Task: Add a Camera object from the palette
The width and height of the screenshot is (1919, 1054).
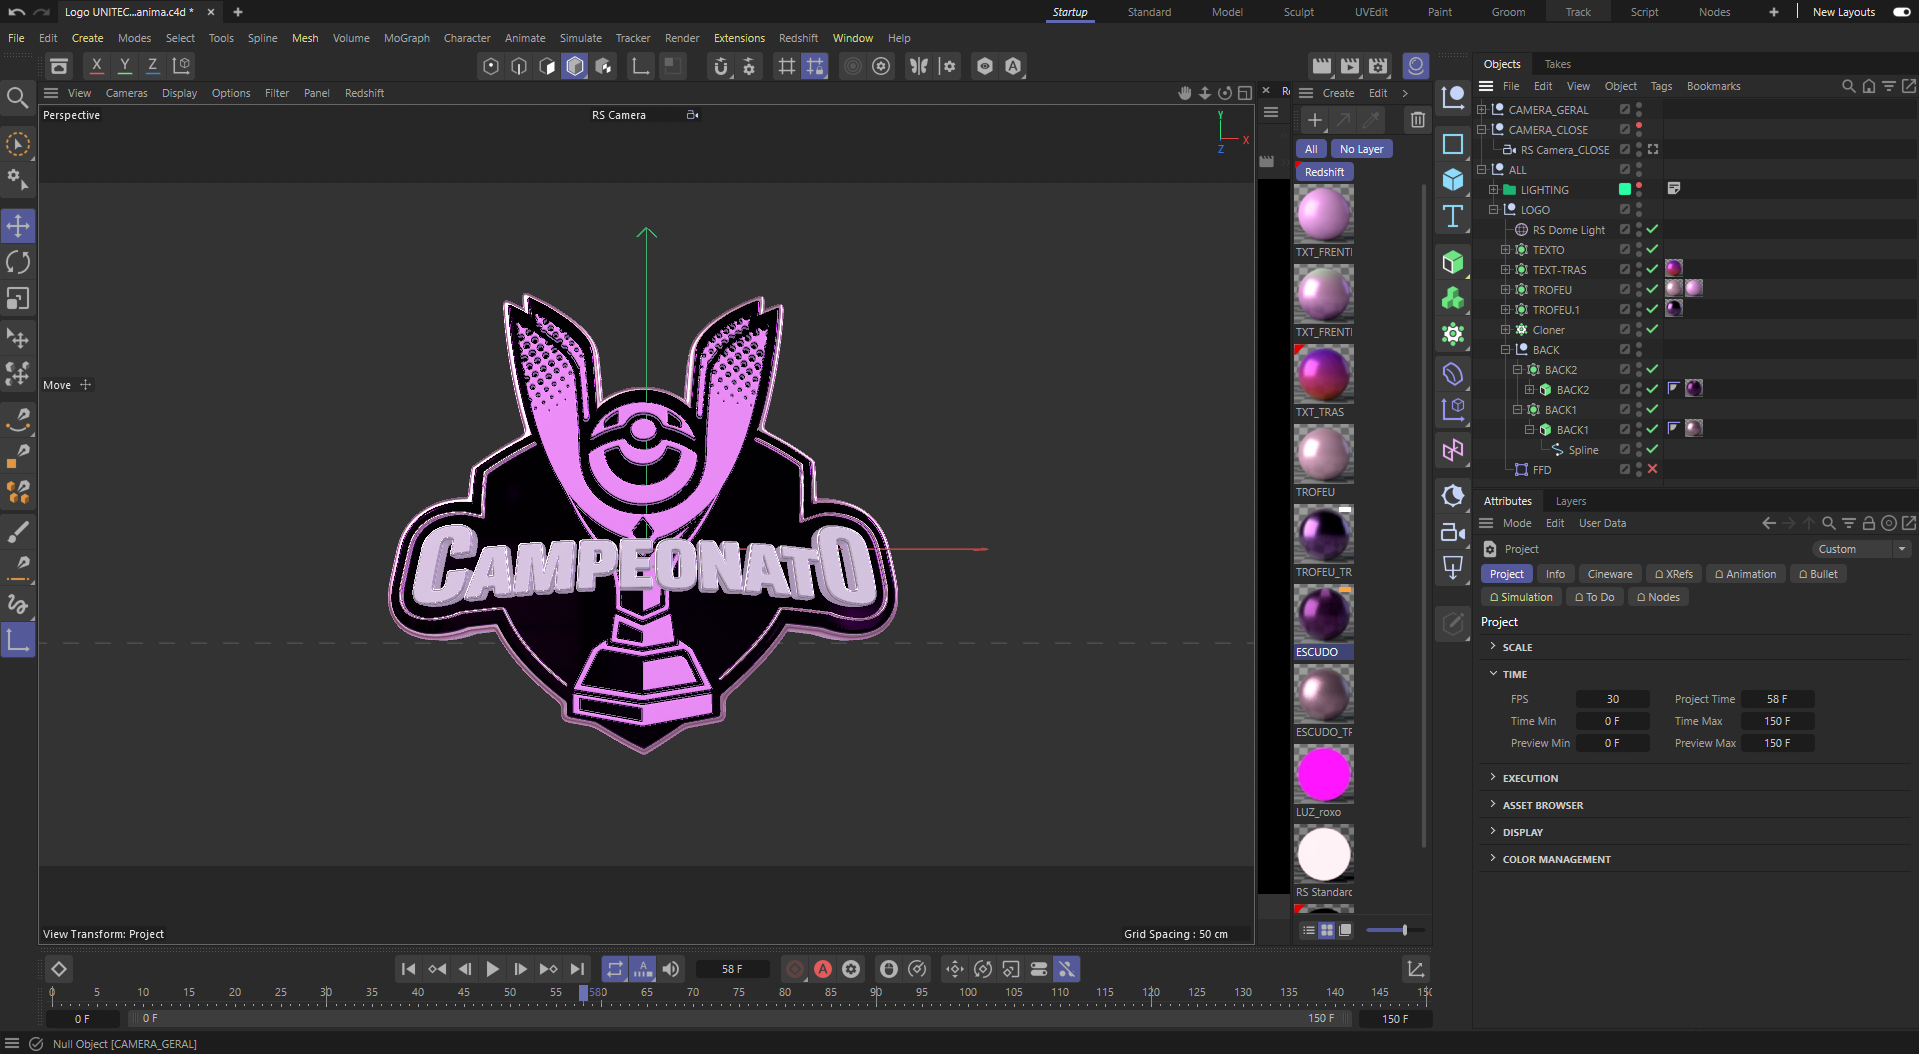Action: tap(1453, 532)
